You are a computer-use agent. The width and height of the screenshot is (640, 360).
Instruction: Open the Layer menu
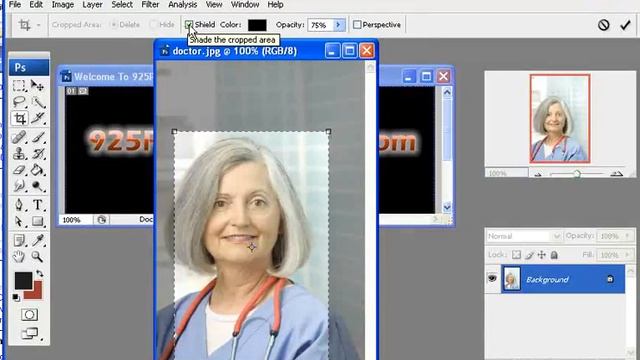click(x=92, y=5)
